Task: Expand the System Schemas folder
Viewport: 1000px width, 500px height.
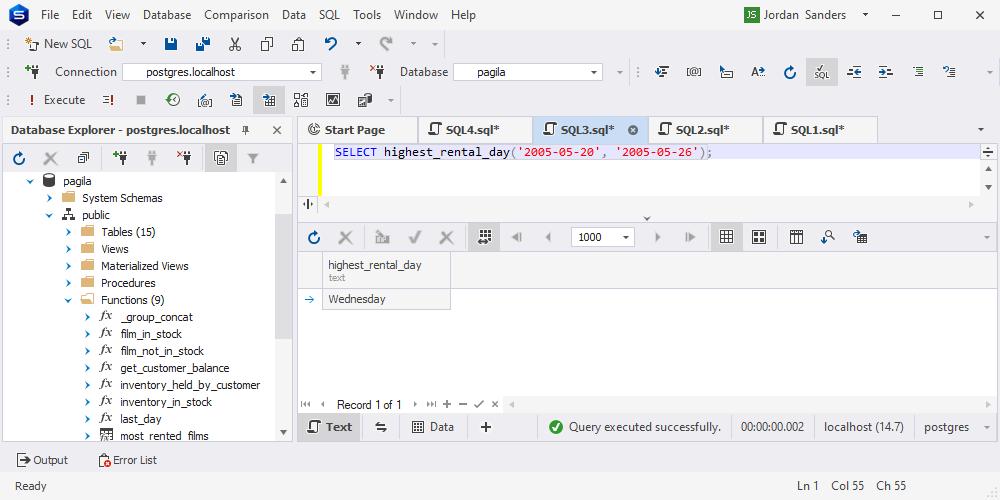Action: tap(49, 198)
